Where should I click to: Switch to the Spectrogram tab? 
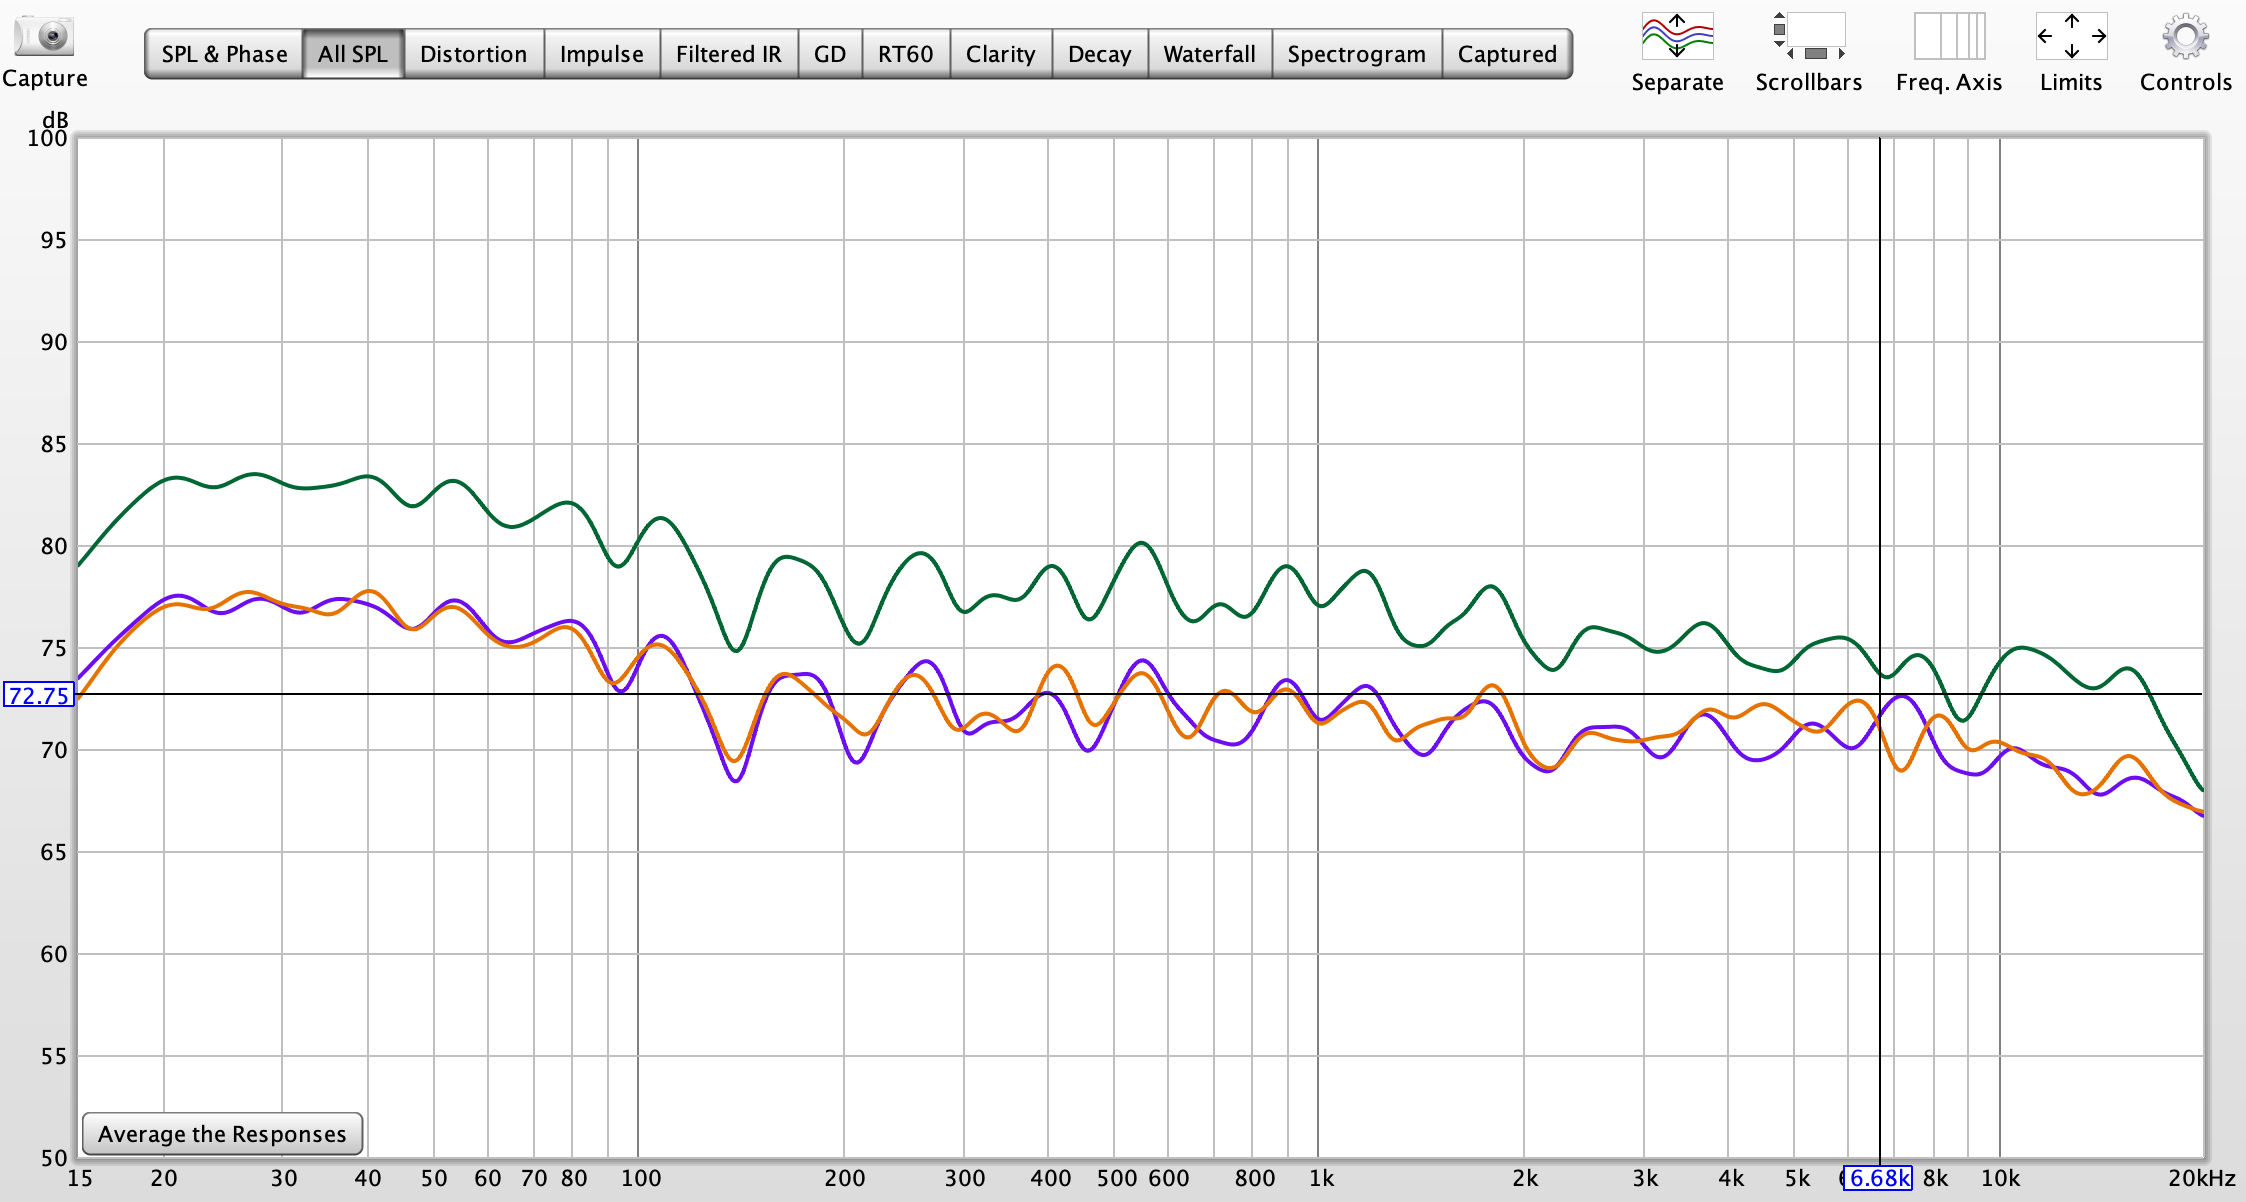tap(1356, 54)
